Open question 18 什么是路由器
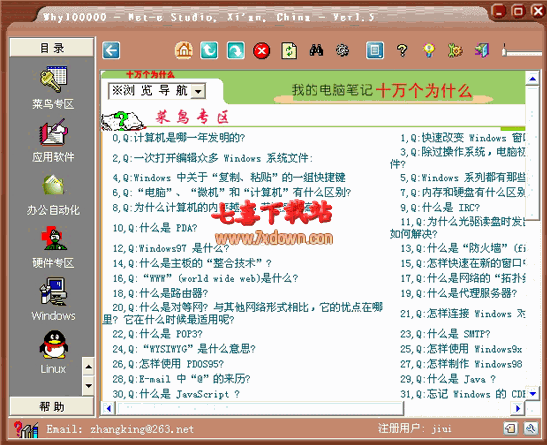 point(160,293)
